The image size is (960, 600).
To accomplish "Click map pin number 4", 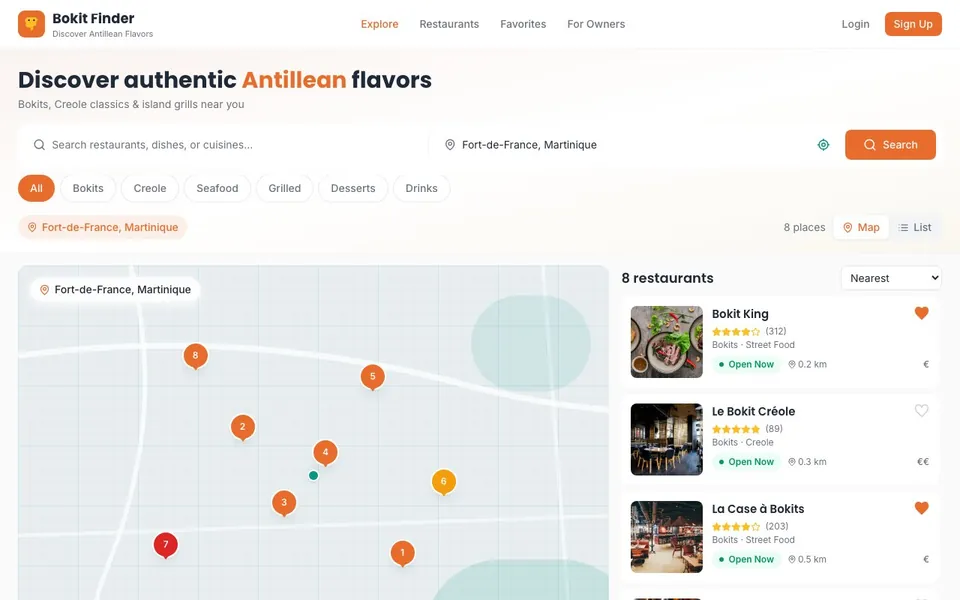I will [x=325, y=453].
